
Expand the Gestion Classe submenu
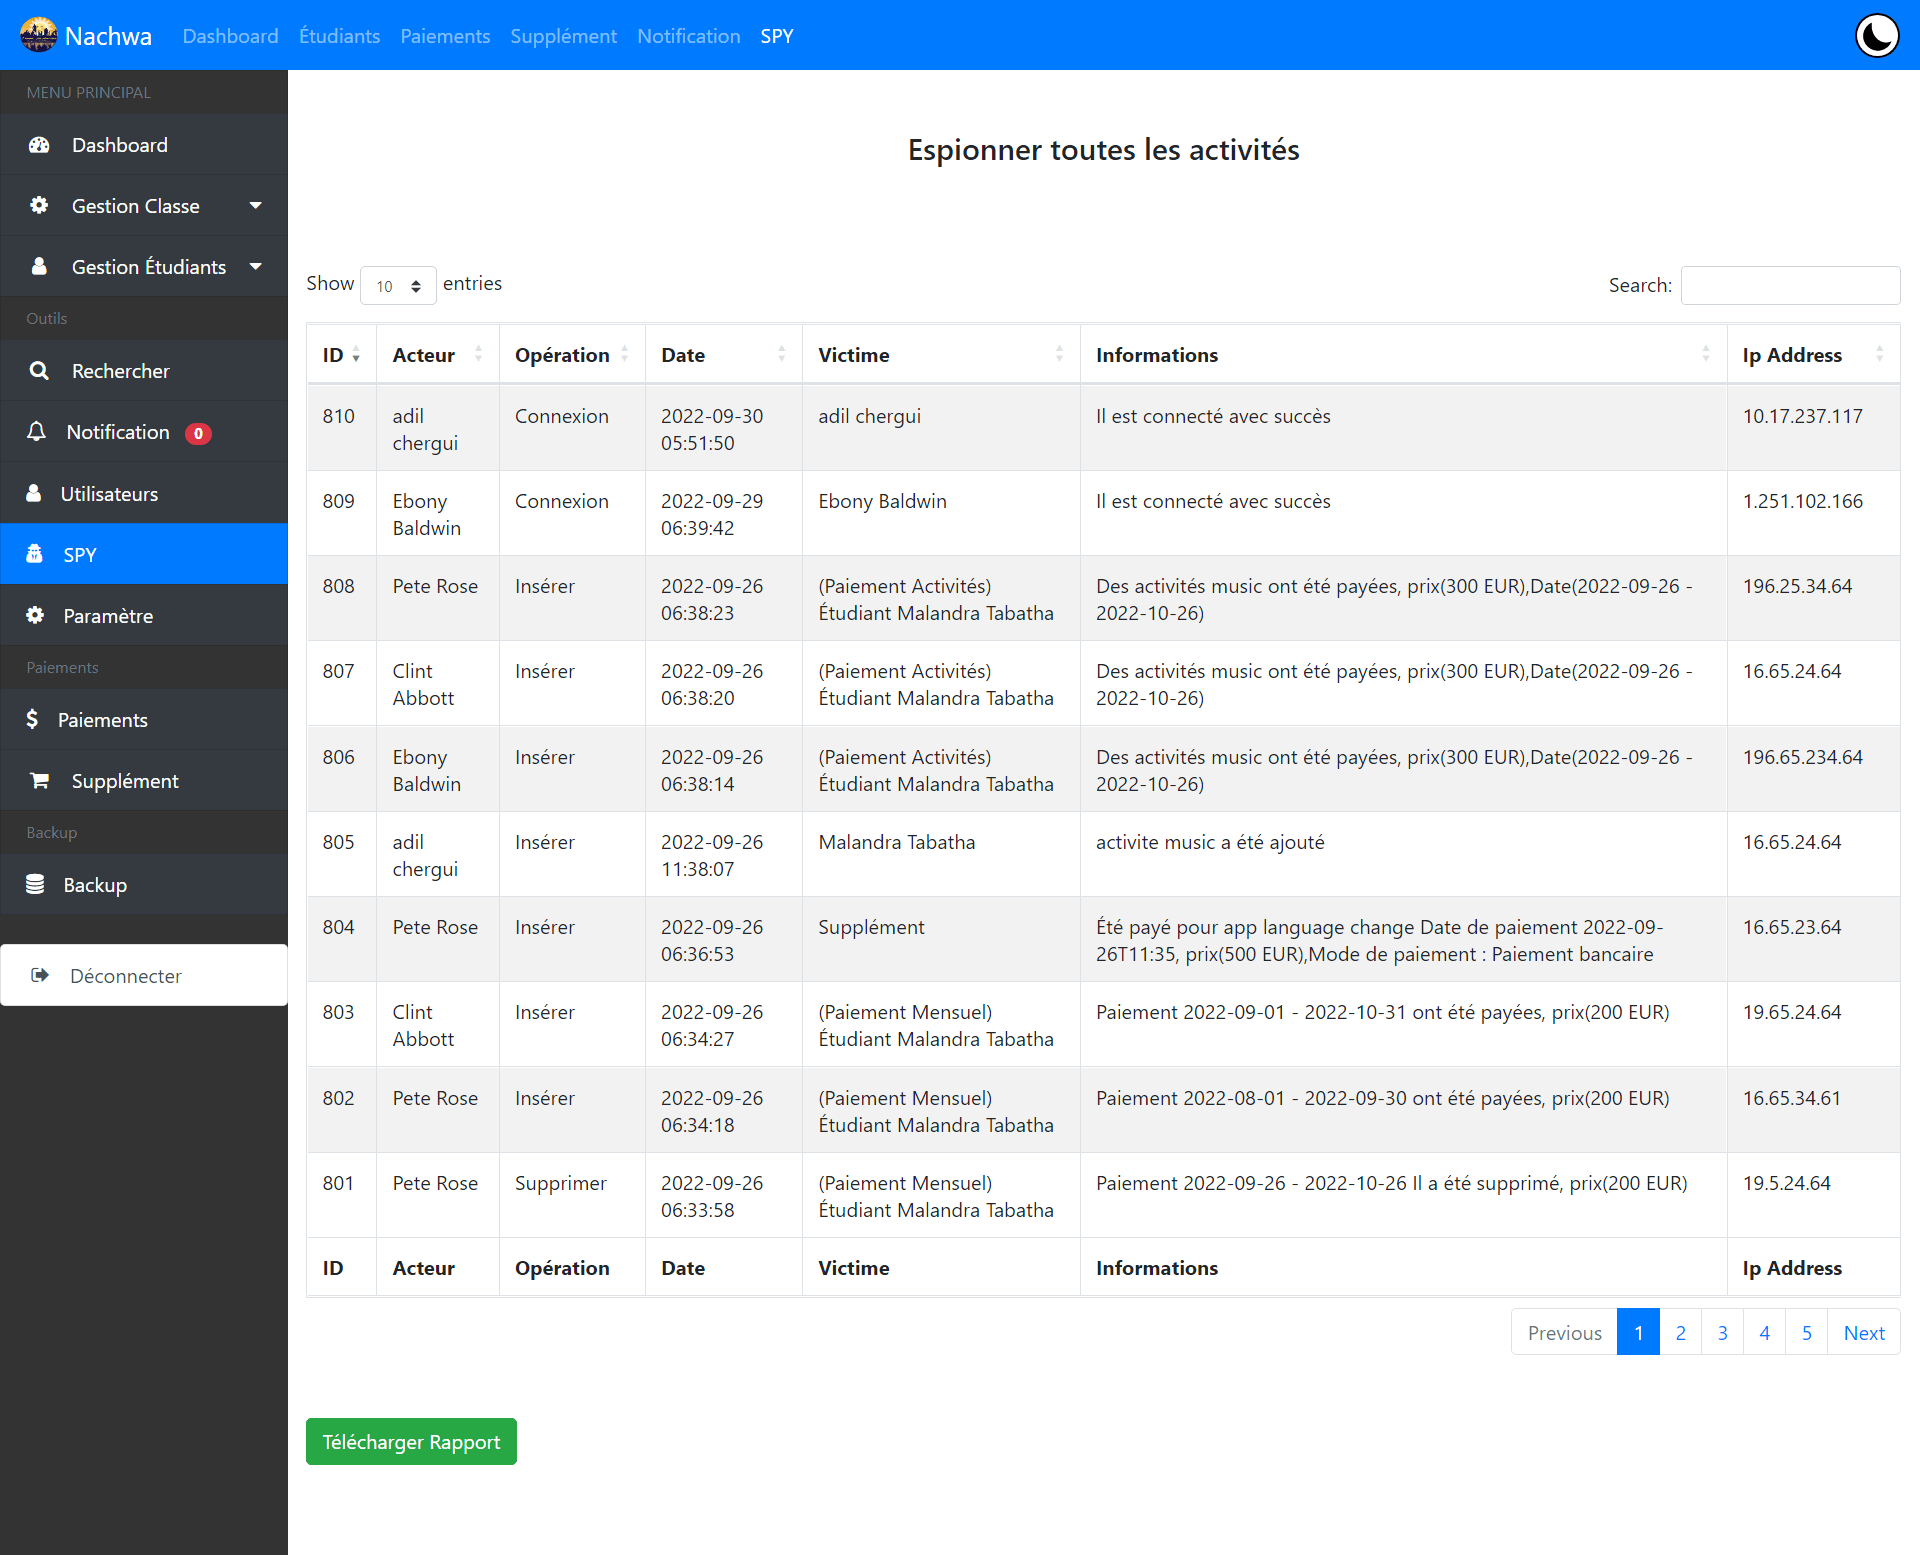(255, 206)
